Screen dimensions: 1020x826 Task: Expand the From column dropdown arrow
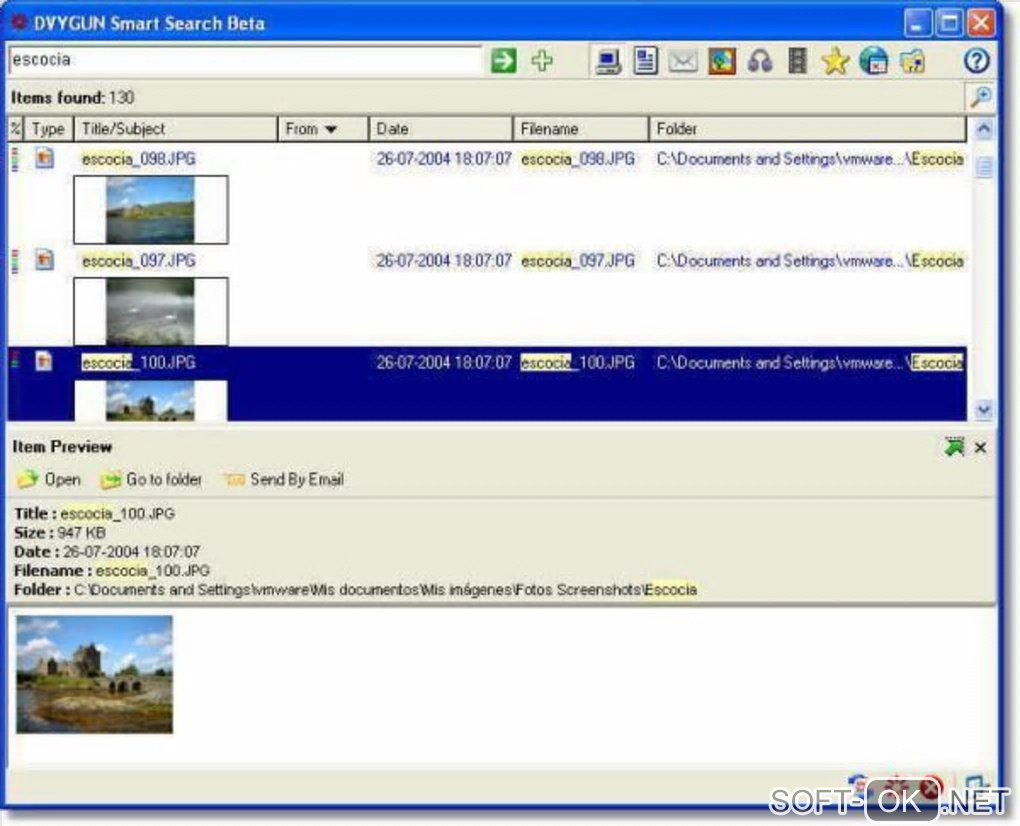[330, 129]
